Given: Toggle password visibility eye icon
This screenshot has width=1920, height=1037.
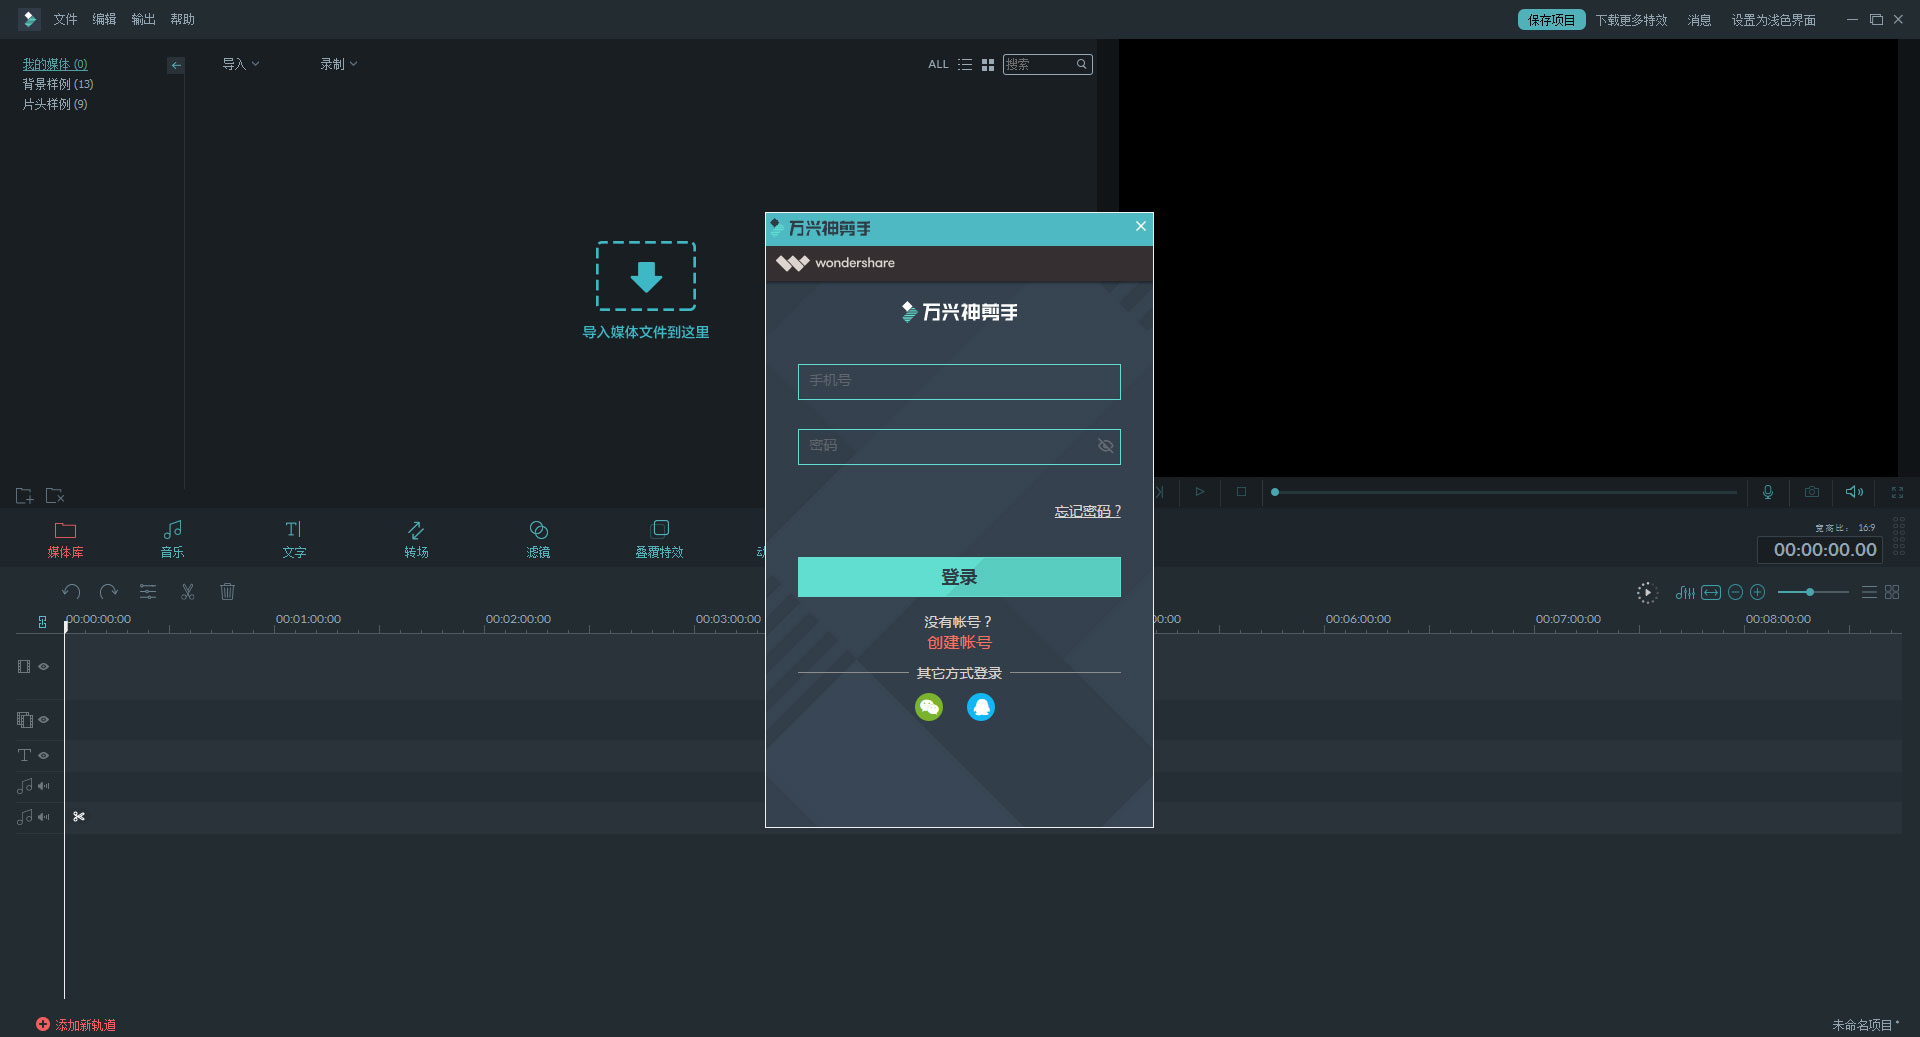Looking at the screenshot, I should click(1105, 446).
